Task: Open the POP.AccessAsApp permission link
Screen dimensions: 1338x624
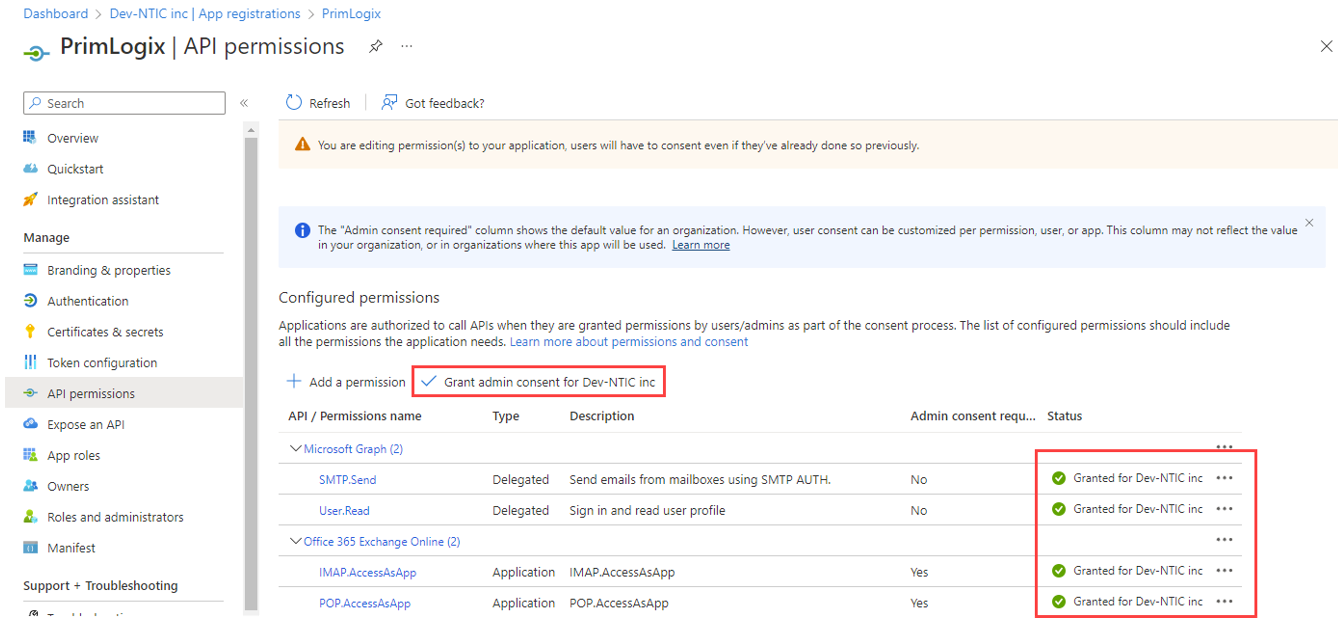Action: click(x=364, y=604)
